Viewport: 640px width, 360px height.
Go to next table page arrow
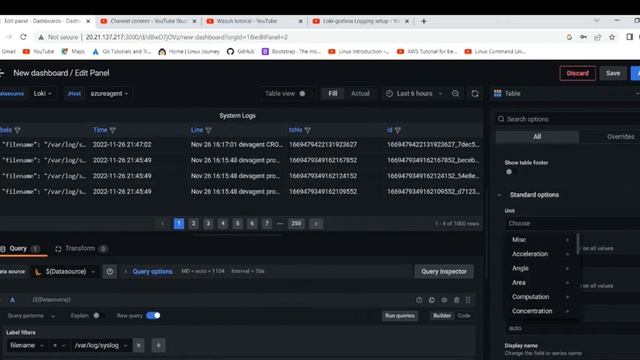316,224
